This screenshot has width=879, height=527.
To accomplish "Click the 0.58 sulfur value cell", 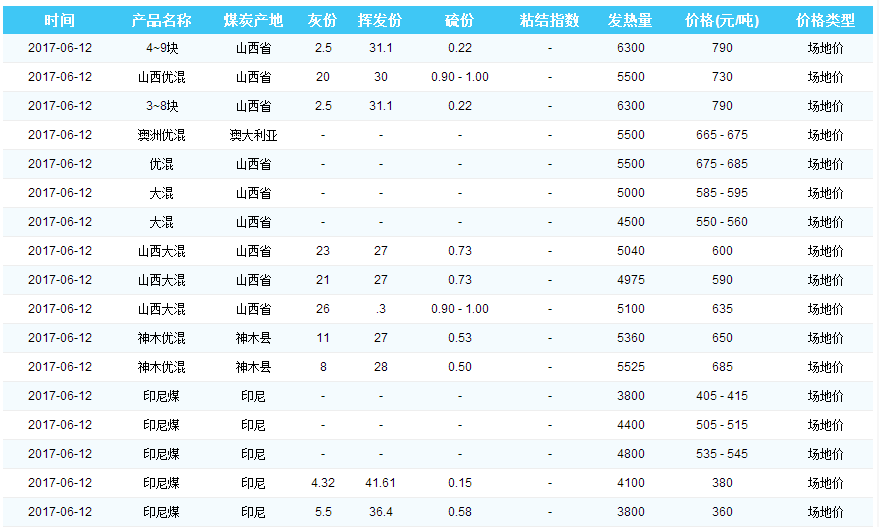I will [460, 512].
